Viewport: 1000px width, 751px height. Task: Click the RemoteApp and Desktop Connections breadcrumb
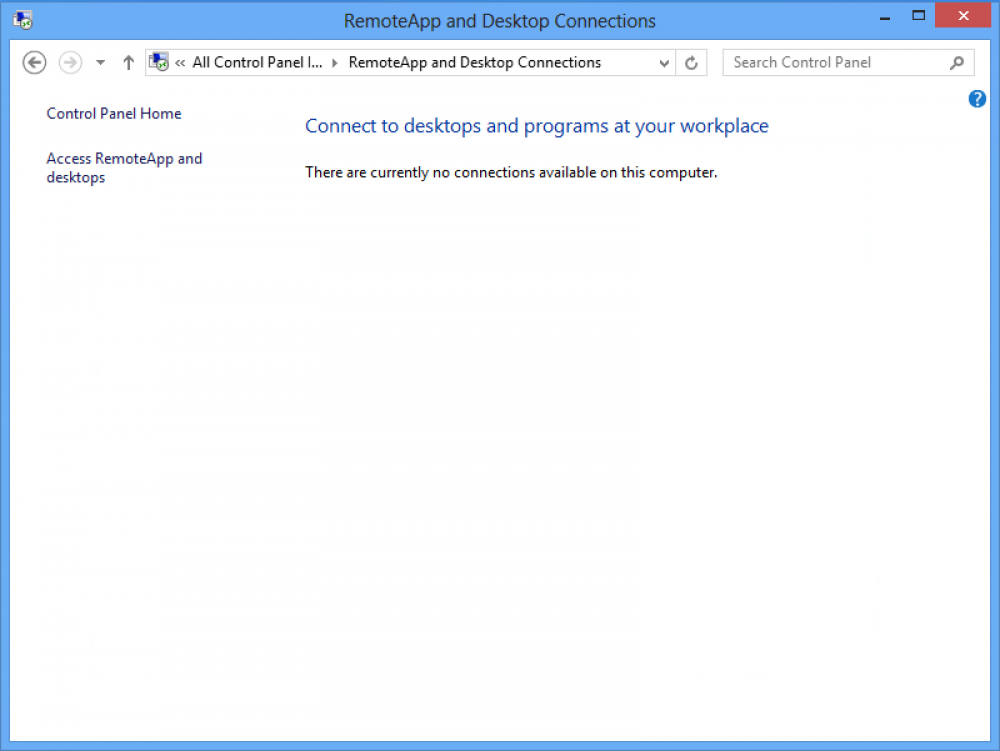pos(474,62)
